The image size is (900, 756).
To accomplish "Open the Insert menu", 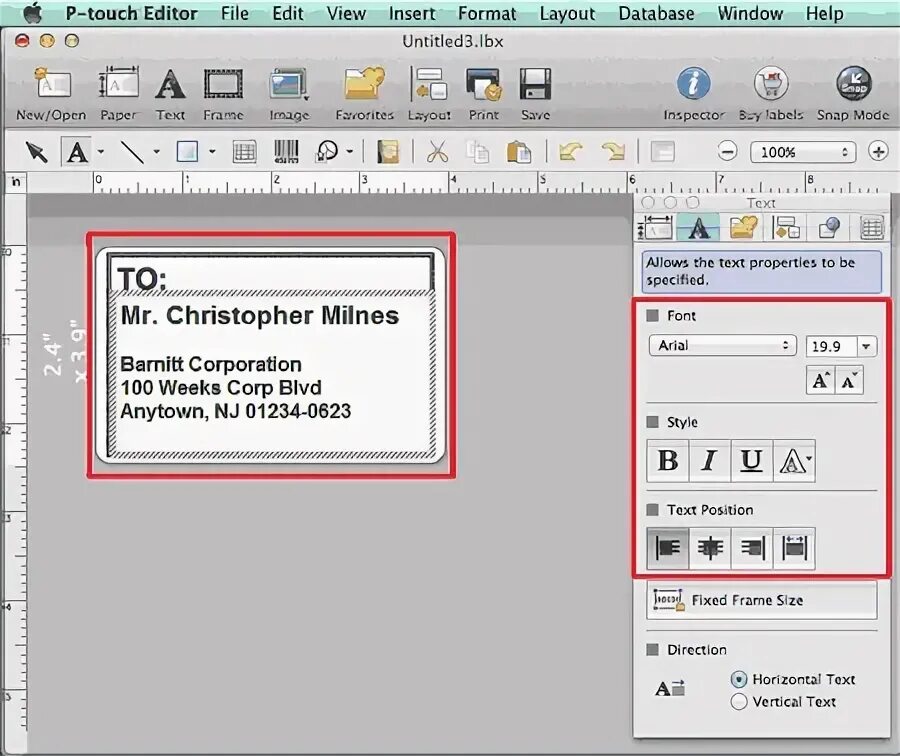I will coord(412,13).
